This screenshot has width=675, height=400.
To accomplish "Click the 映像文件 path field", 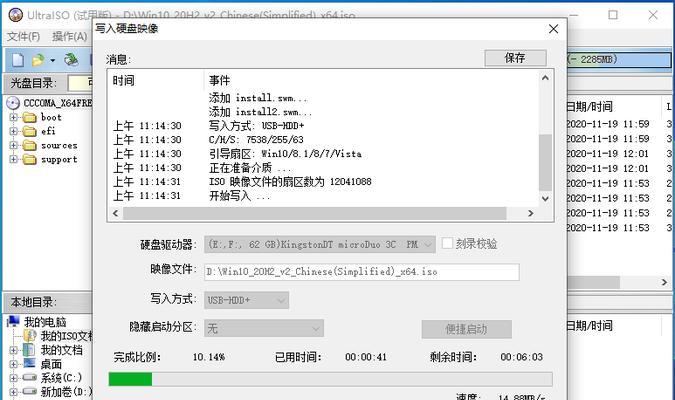I will [362, 272].
